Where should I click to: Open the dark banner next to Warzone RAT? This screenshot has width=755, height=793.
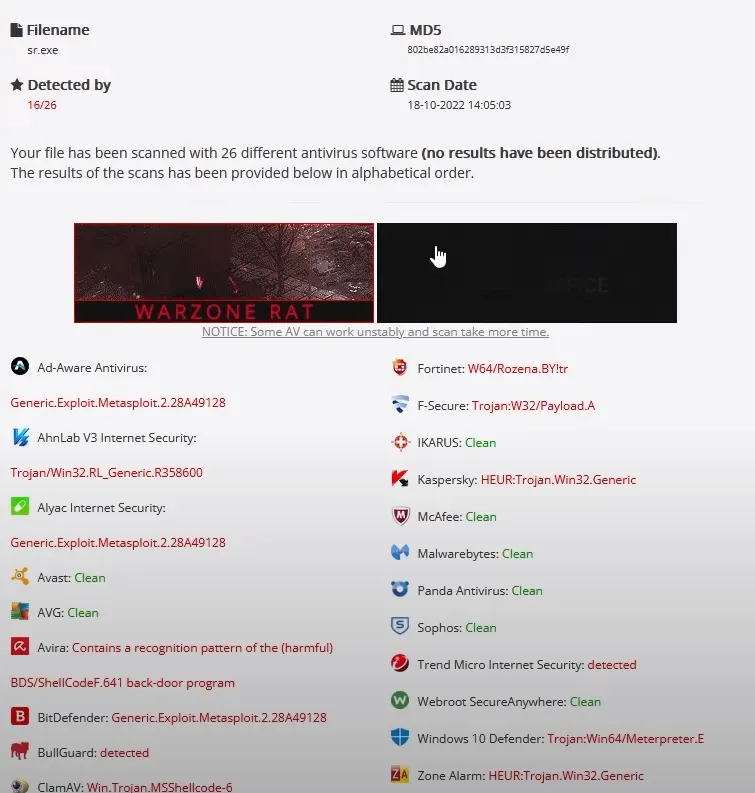click(527, 273)
